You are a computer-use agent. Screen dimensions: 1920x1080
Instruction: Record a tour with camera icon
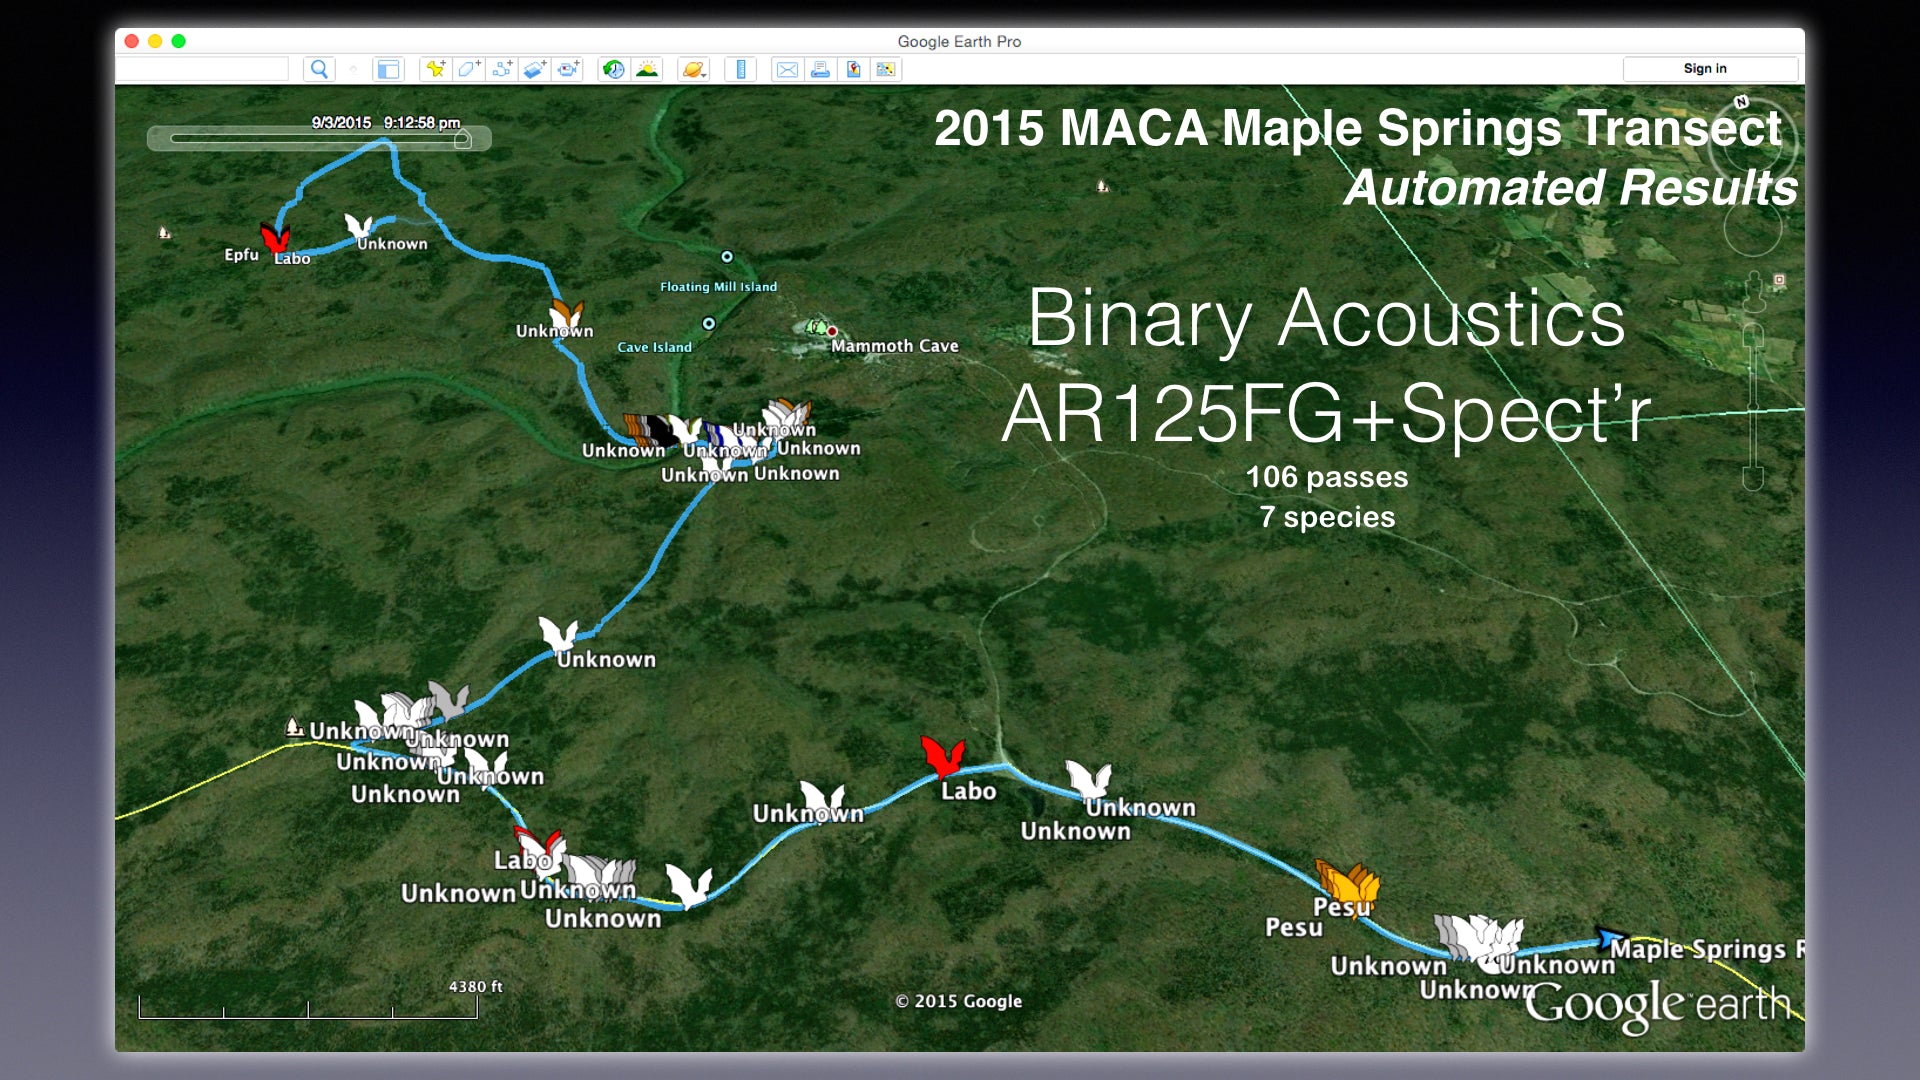(x=568, y=69)
